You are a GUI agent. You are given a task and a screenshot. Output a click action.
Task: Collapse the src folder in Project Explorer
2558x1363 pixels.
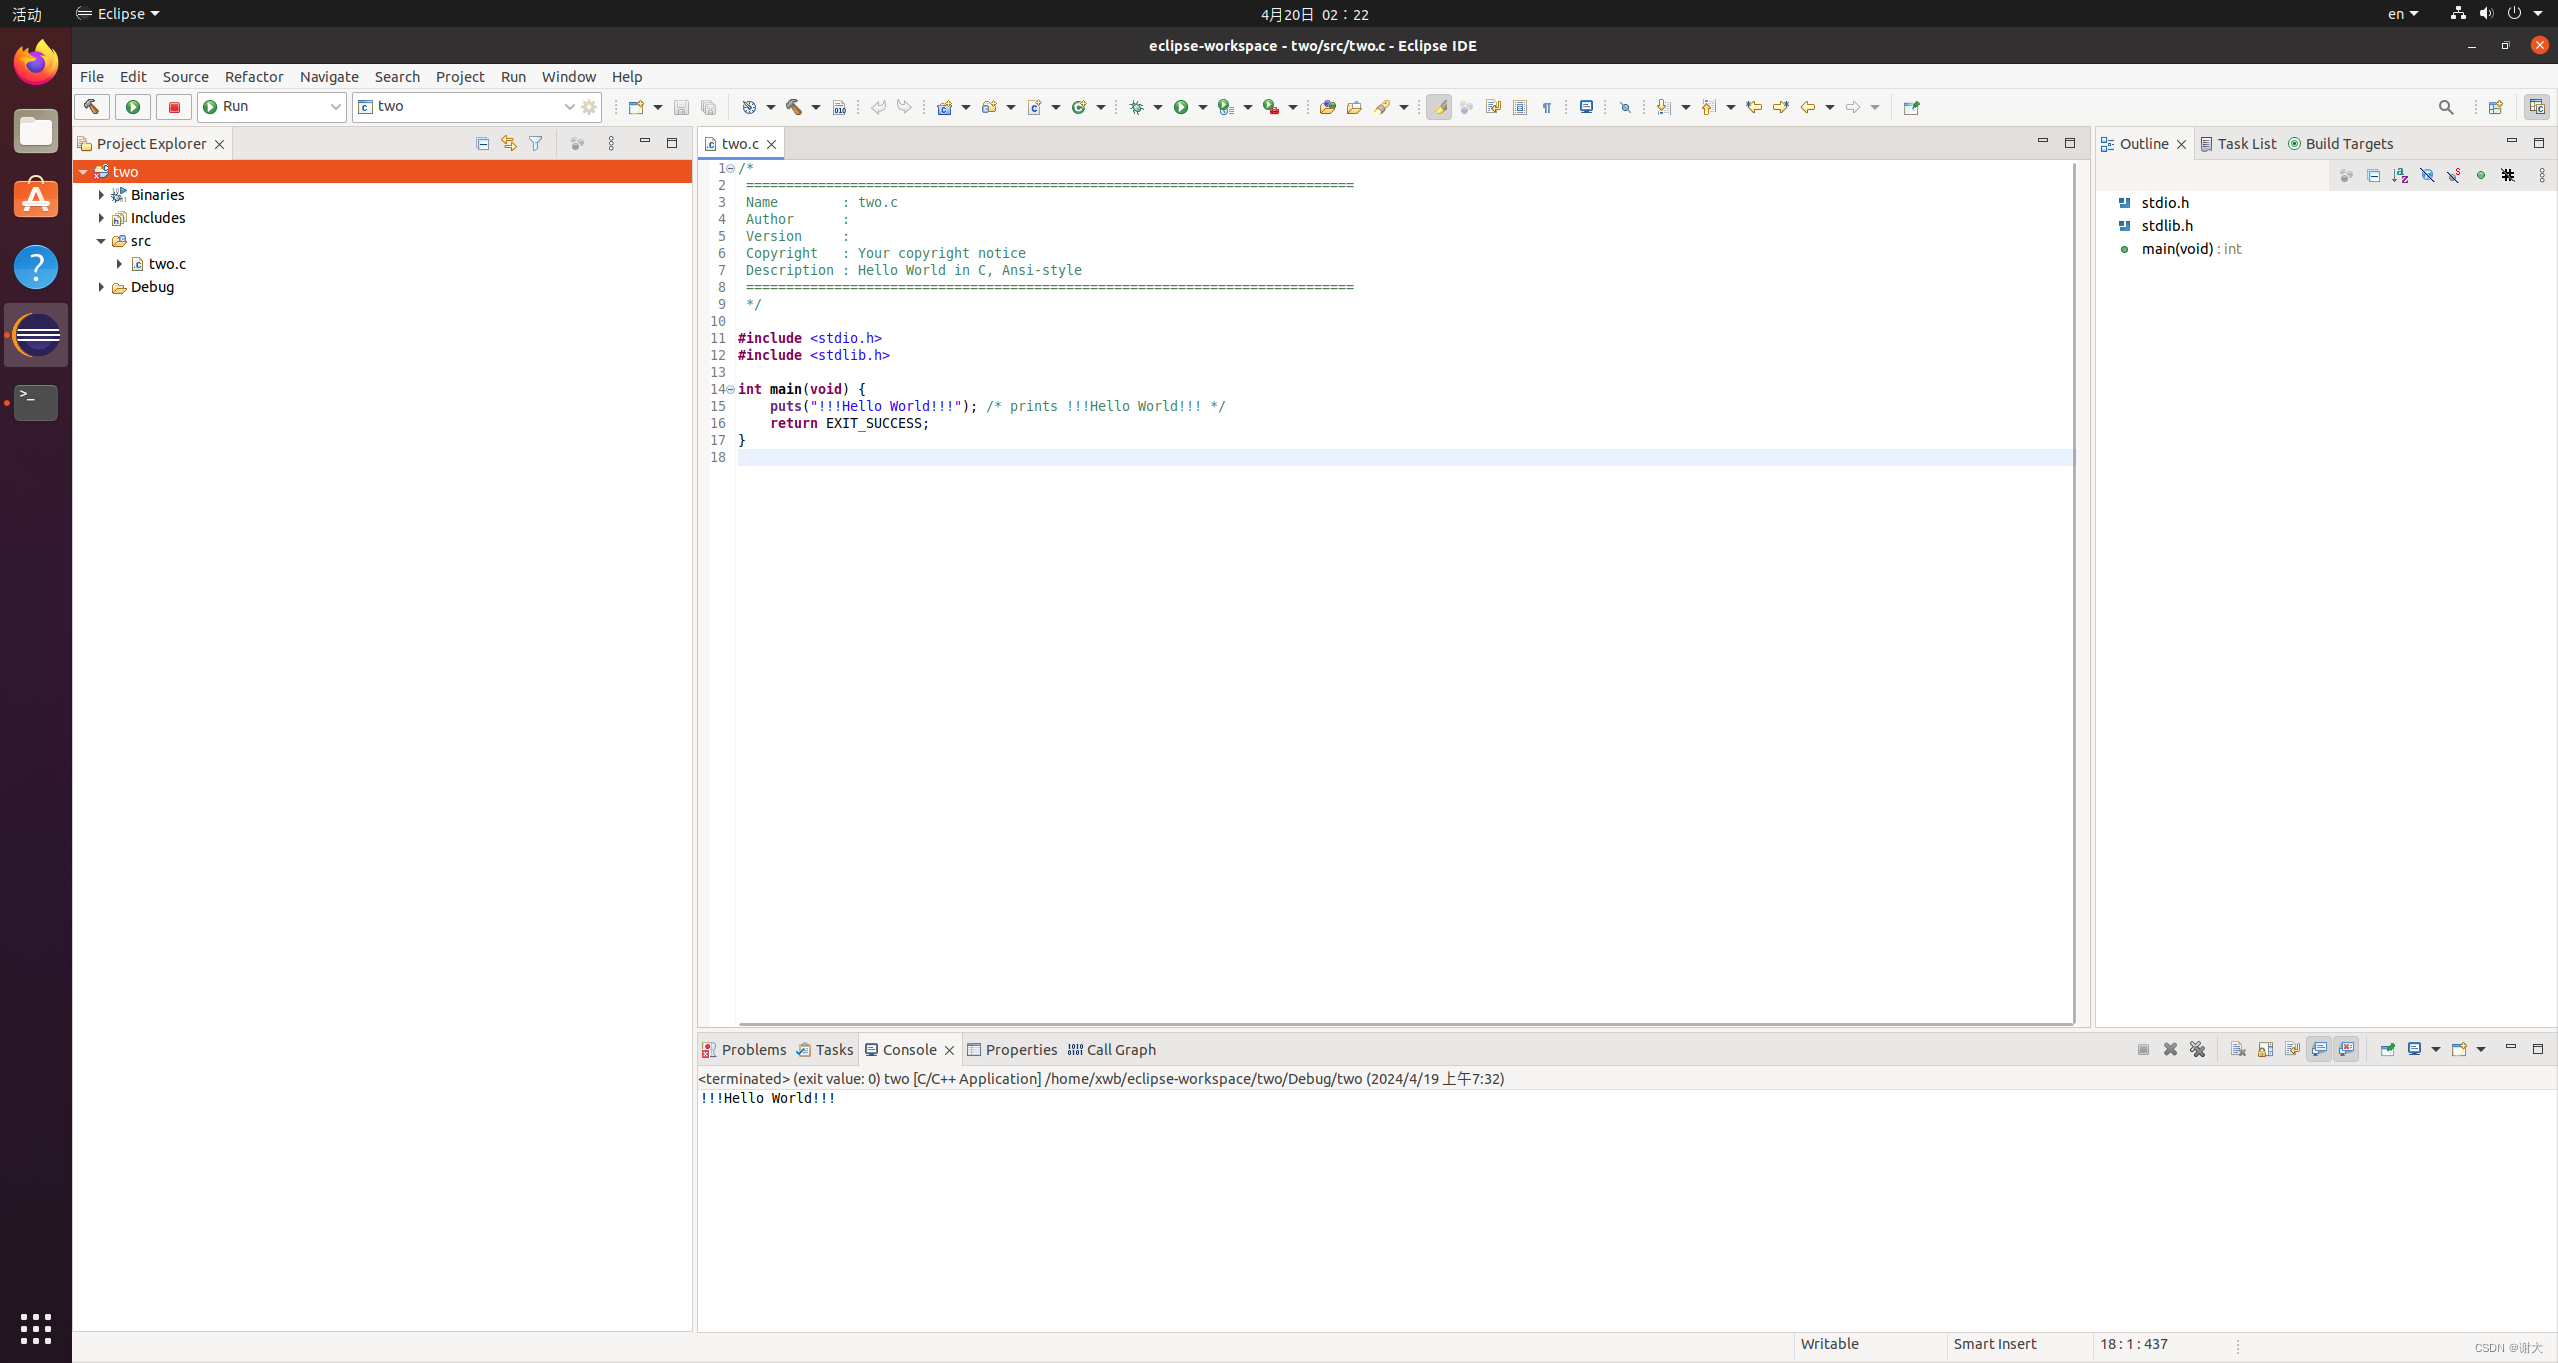[x=101, y=241]
